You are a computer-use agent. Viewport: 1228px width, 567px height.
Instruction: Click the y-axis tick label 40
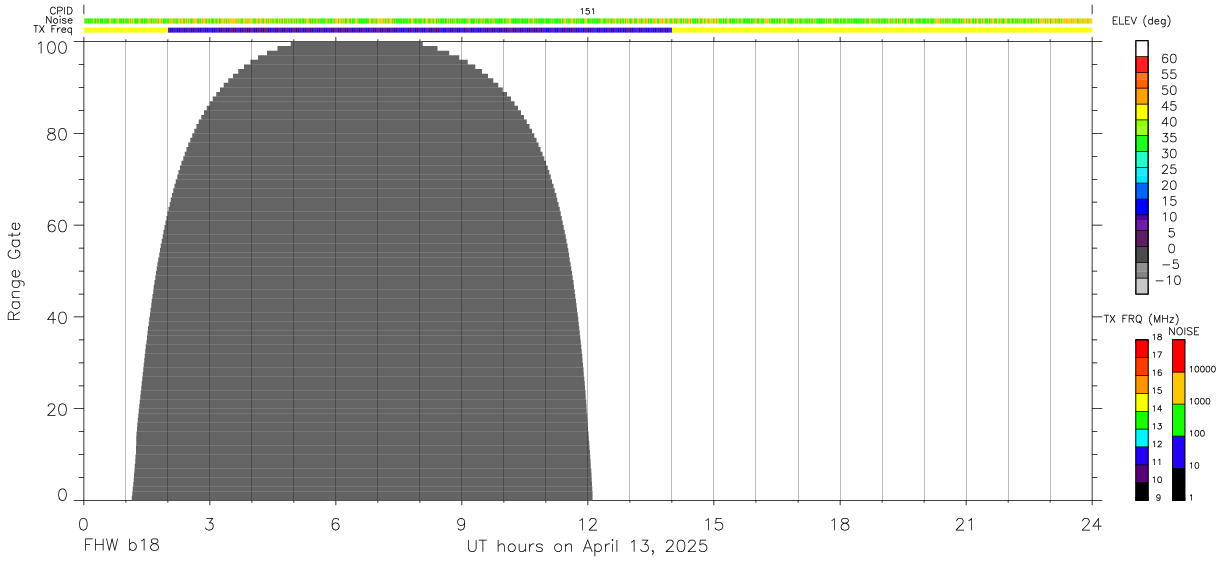coord(60,318)
